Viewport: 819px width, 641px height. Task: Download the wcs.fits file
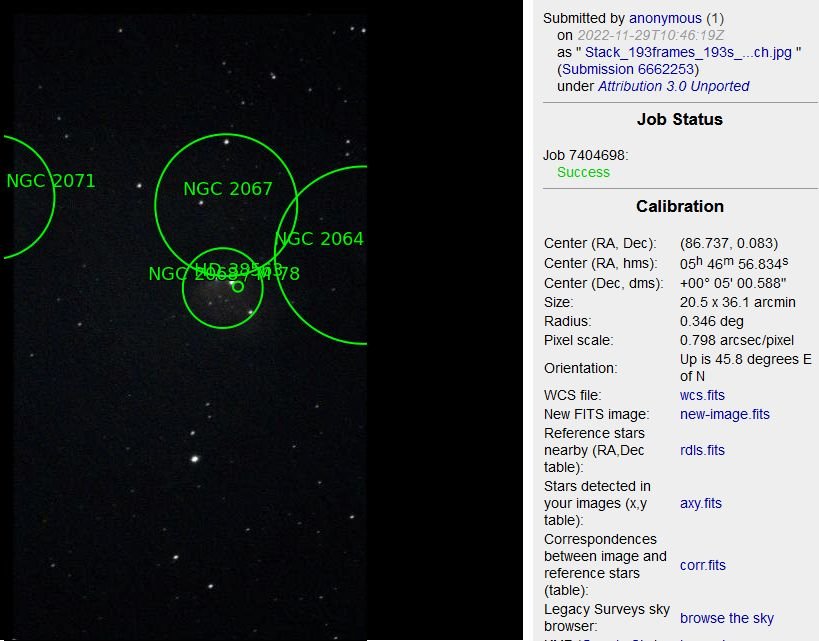(x=702, y=395)
